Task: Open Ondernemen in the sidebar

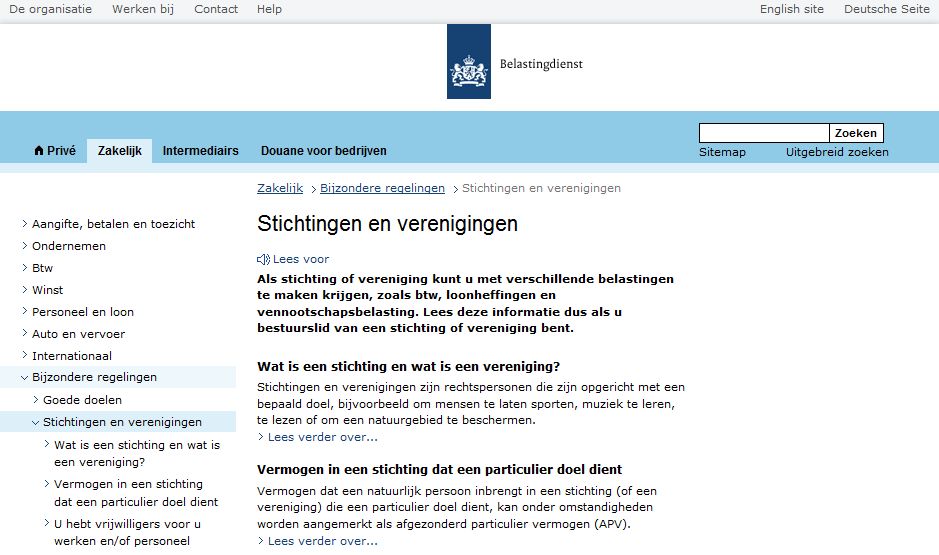Action: 69,246
